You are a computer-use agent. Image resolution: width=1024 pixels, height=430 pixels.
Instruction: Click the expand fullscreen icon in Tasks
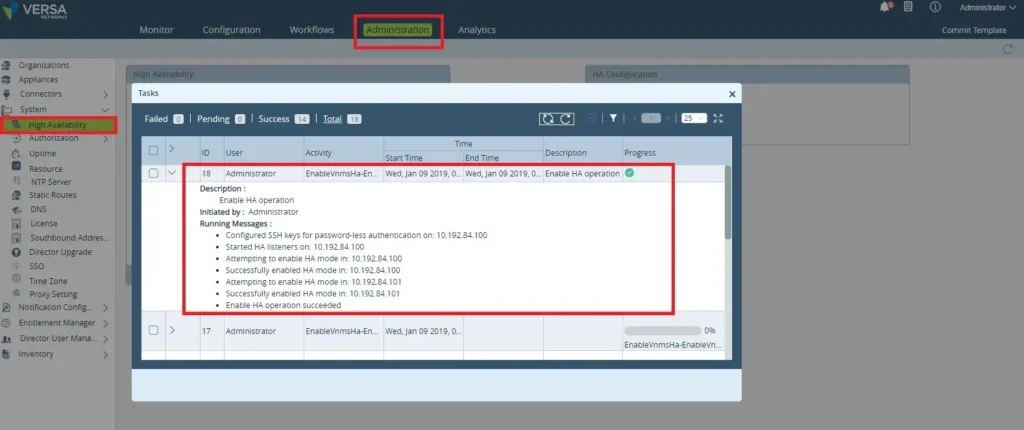click(717, 118)
